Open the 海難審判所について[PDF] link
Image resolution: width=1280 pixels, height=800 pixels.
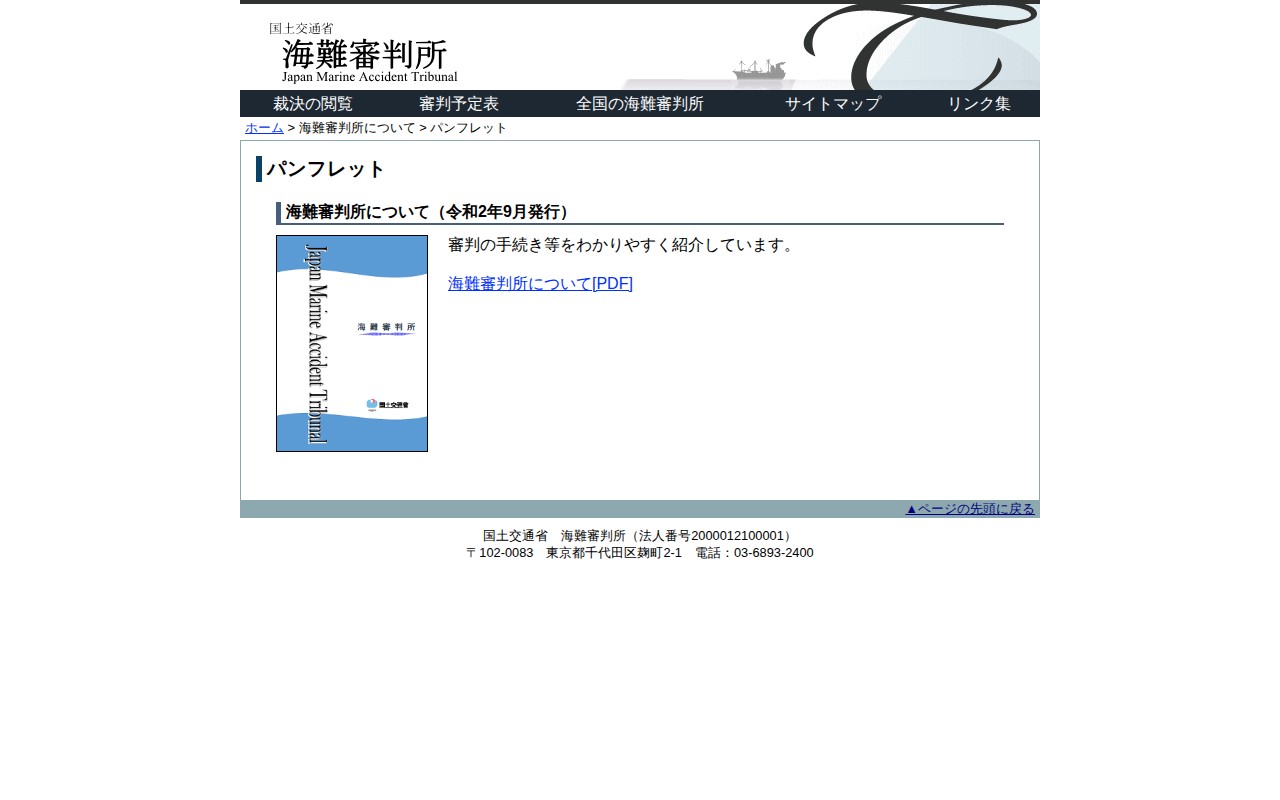click(540, 284)
